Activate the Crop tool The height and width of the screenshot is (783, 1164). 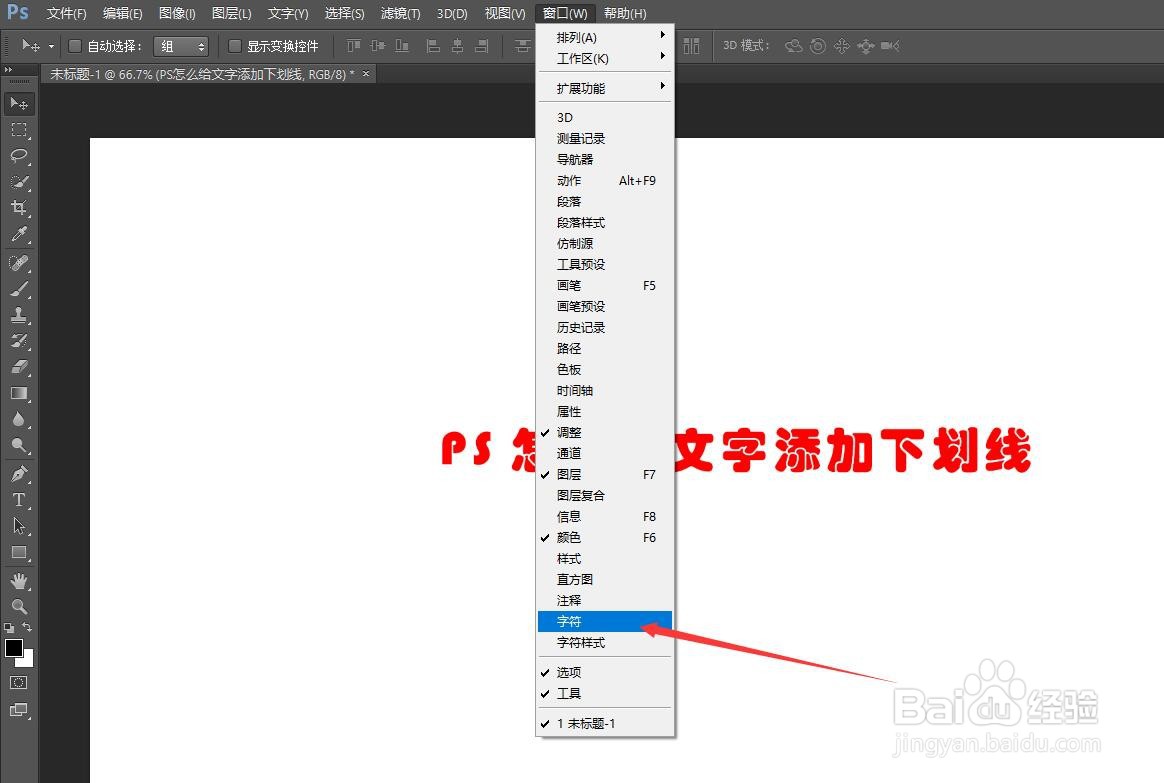click(19, 208)
